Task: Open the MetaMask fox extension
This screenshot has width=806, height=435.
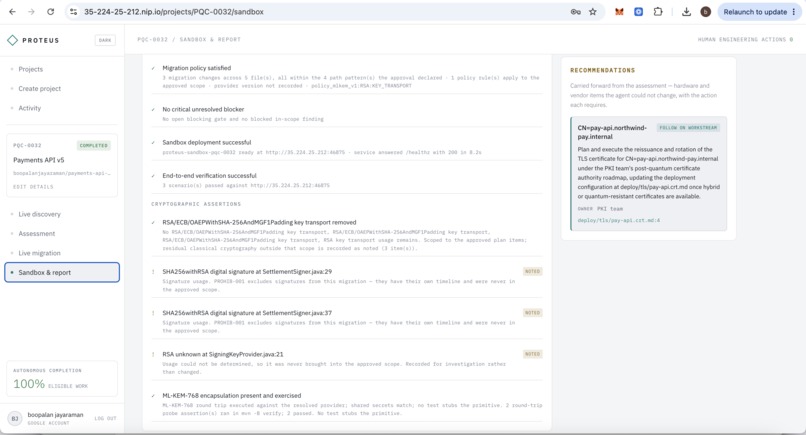Action: 619,12
